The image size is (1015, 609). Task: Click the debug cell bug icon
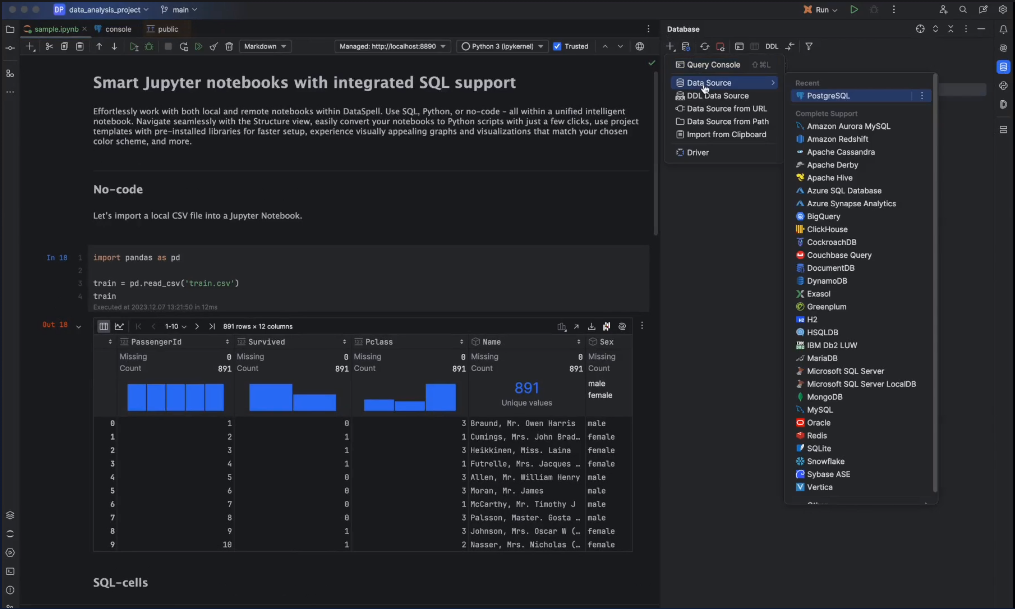(150, 47)
